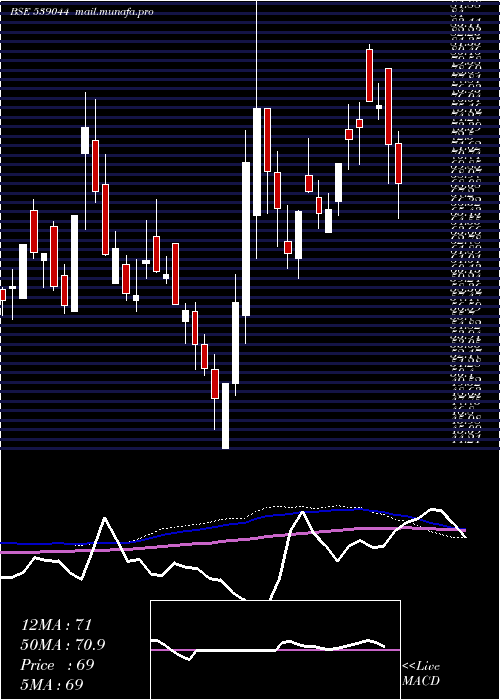Click the 50MA : 70.9 value
This screenshot has width=500, height=700.
(x=64, y=645)
